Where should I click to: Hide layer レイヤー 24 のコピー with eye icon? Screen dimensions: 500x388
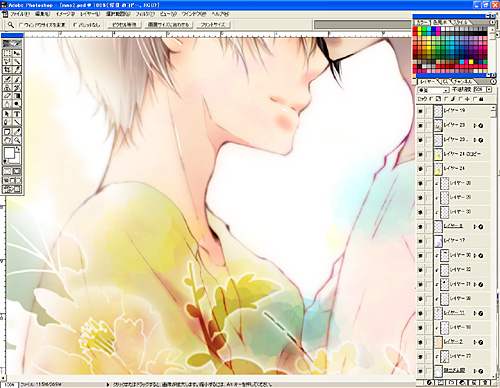(x=420, y=154)
